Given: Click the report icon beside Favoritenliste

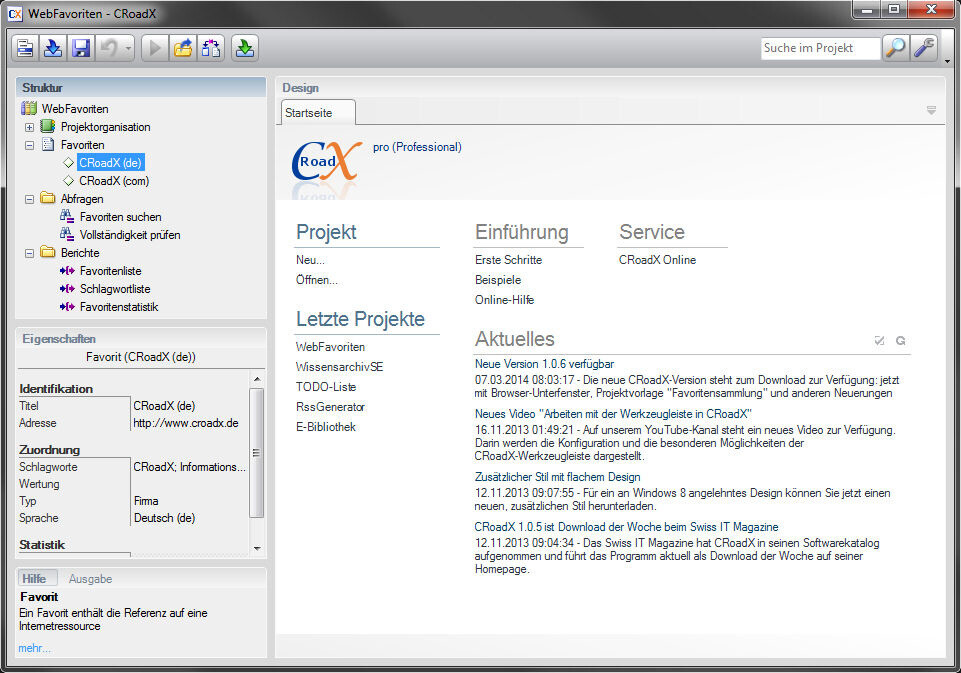Looking at the screenshot, I should click(x=67, y=270).
